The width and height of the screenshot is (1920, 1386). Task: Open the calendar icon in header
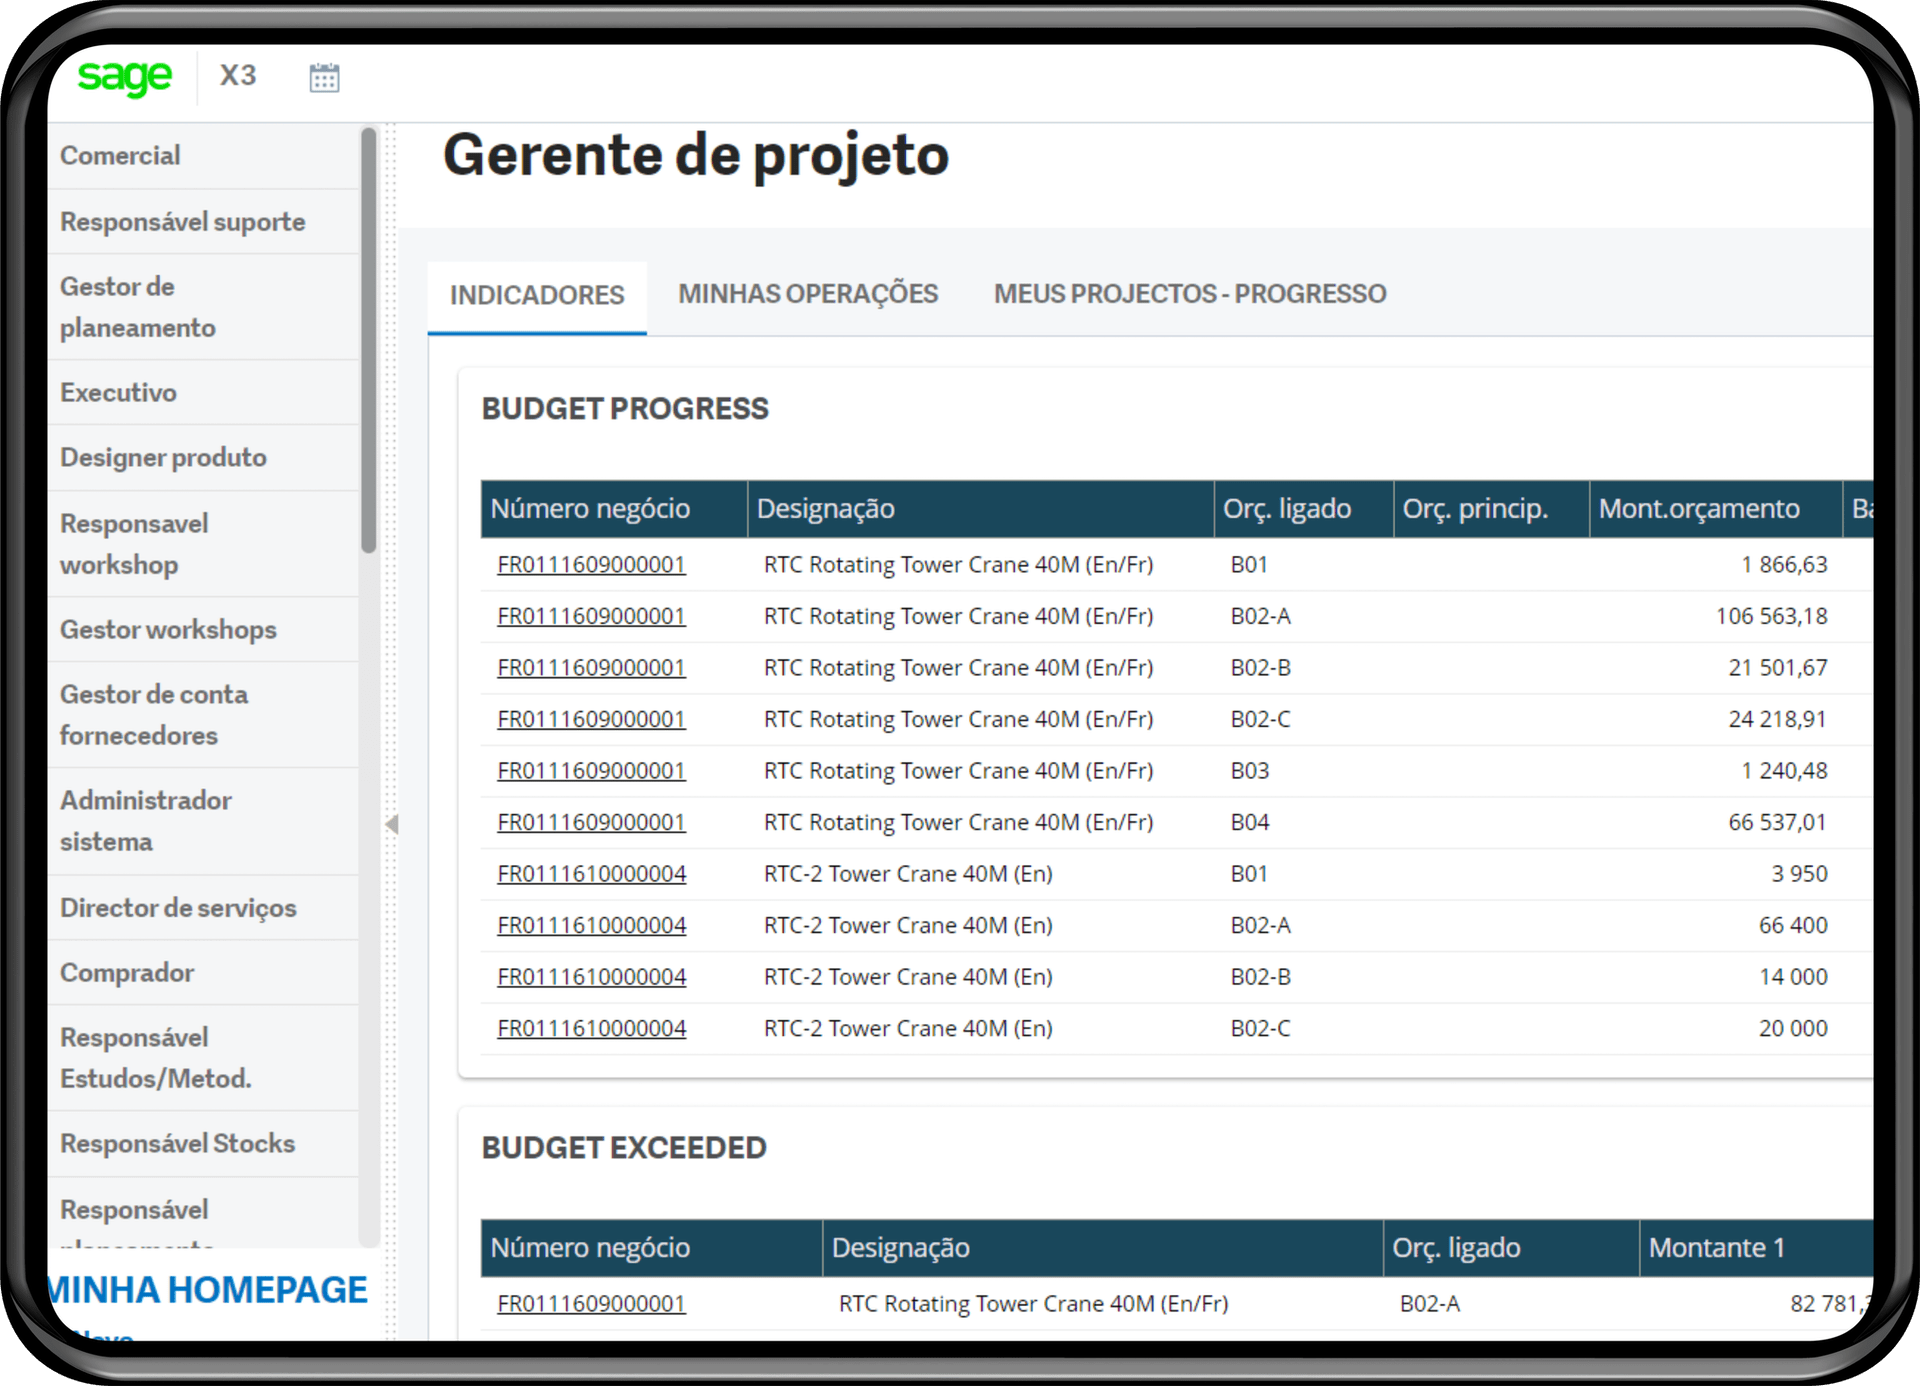point(324,78)
